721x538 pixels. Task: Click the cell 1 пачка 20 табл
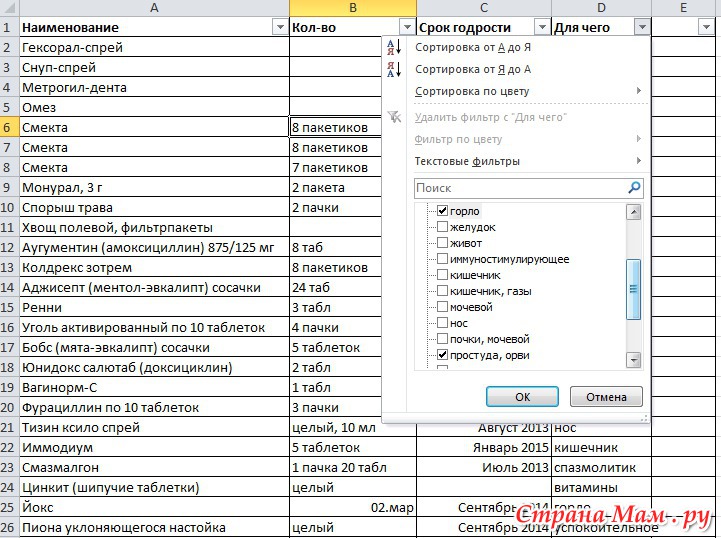click(x=353, y=467)
